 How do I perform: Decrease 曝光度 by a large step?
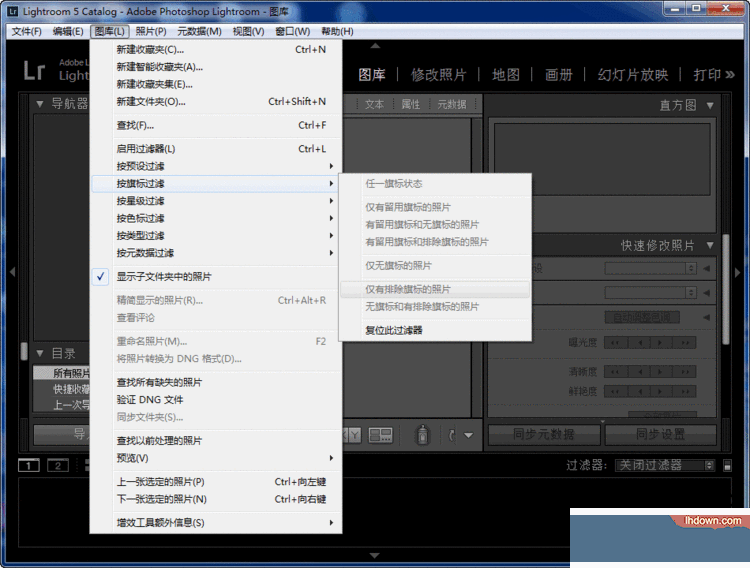point(616,343)
